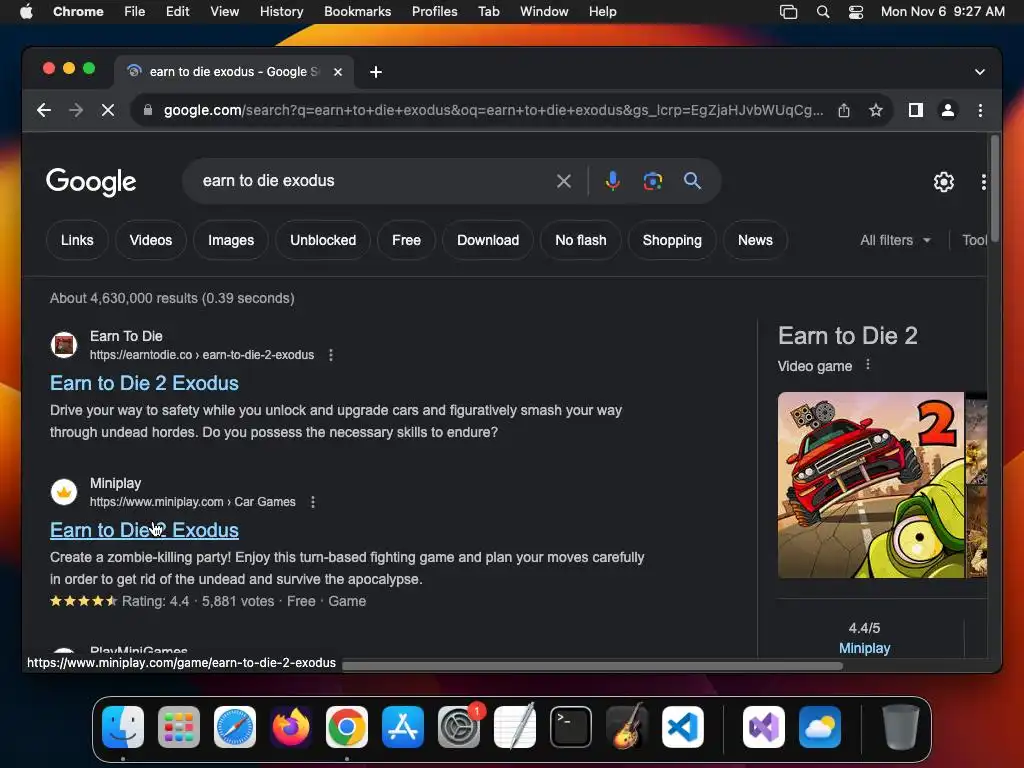This screenshot has height=768, width=1024.
Task: Open the History menu
Action: pos(281,12)
